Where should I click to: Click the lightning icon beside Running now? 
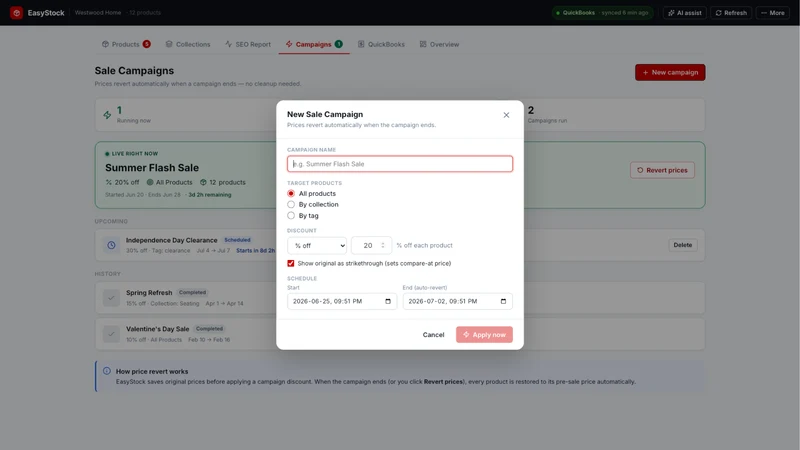pyautogui.click(x=107, y=115)
